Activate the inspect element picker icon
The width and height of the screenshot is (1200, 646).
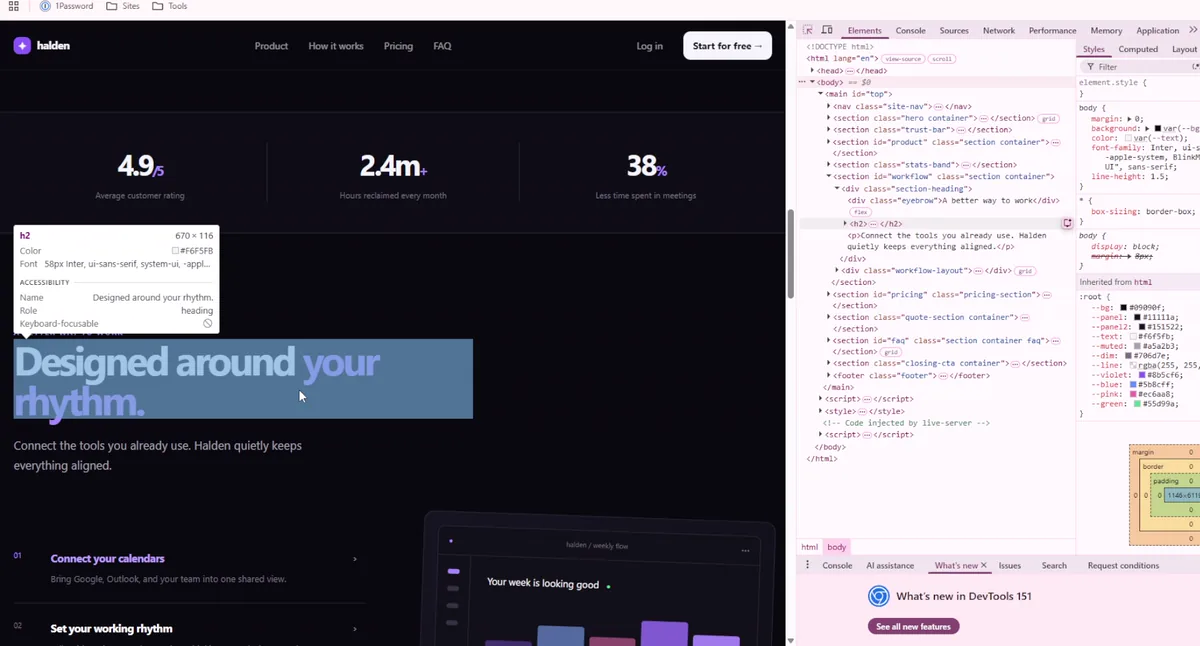click(x=808, y=31)
